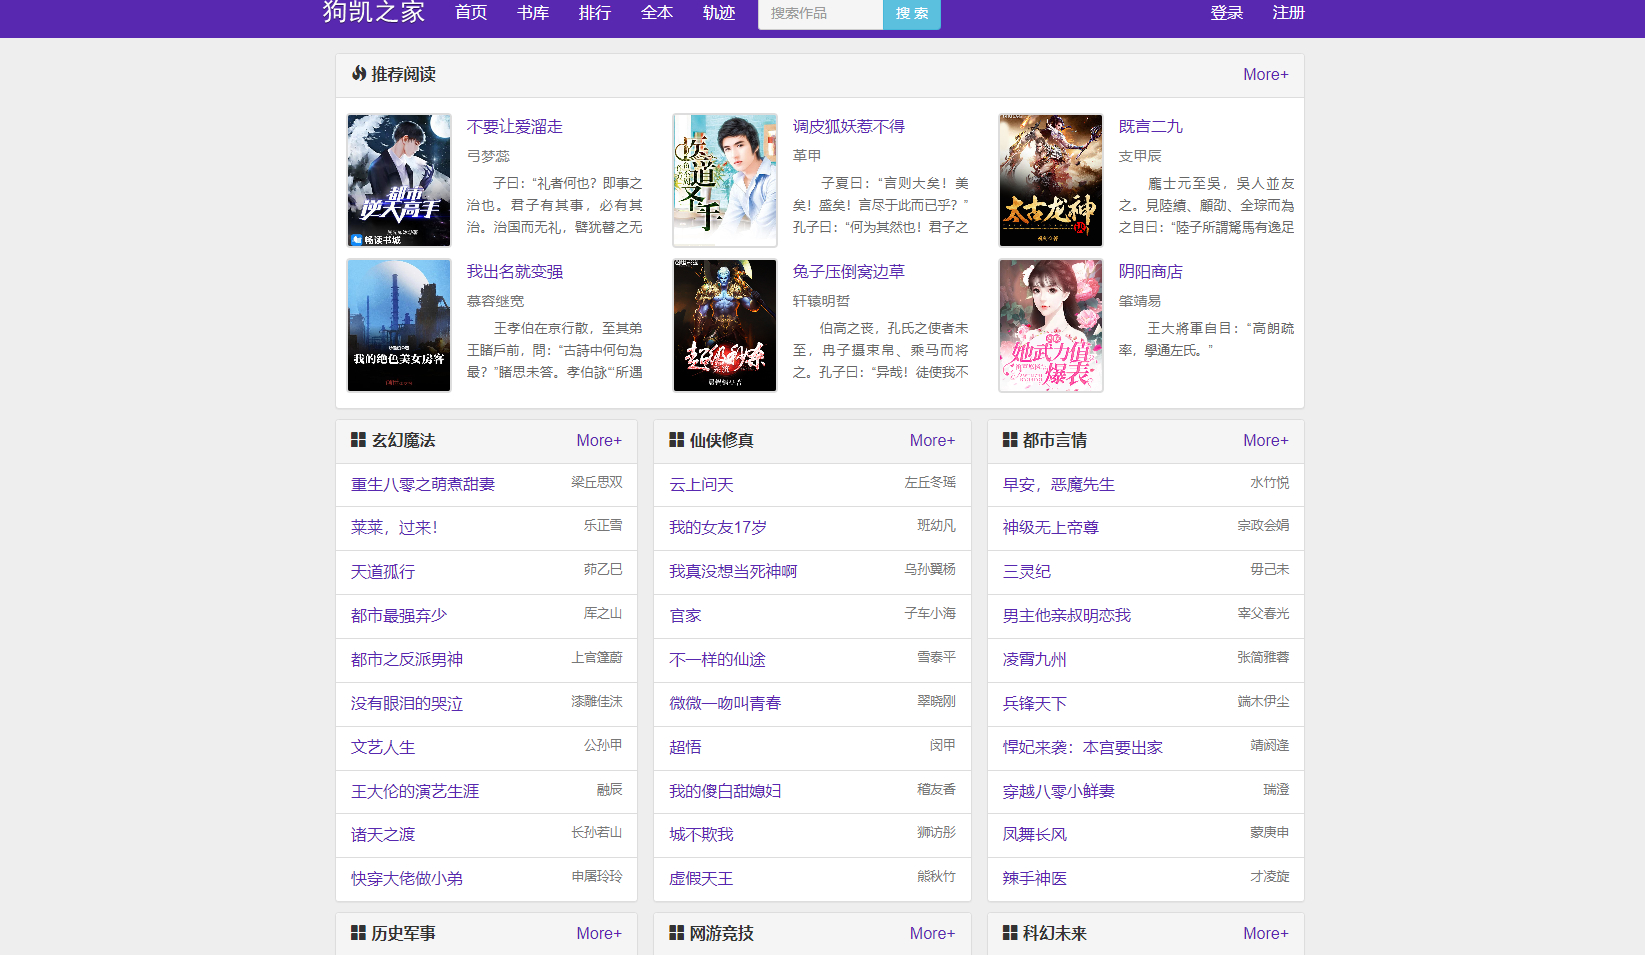Open the novel 悍妃来袭：本宫要出家
Screen dimensions: 1645x955
click(1083, 748)
